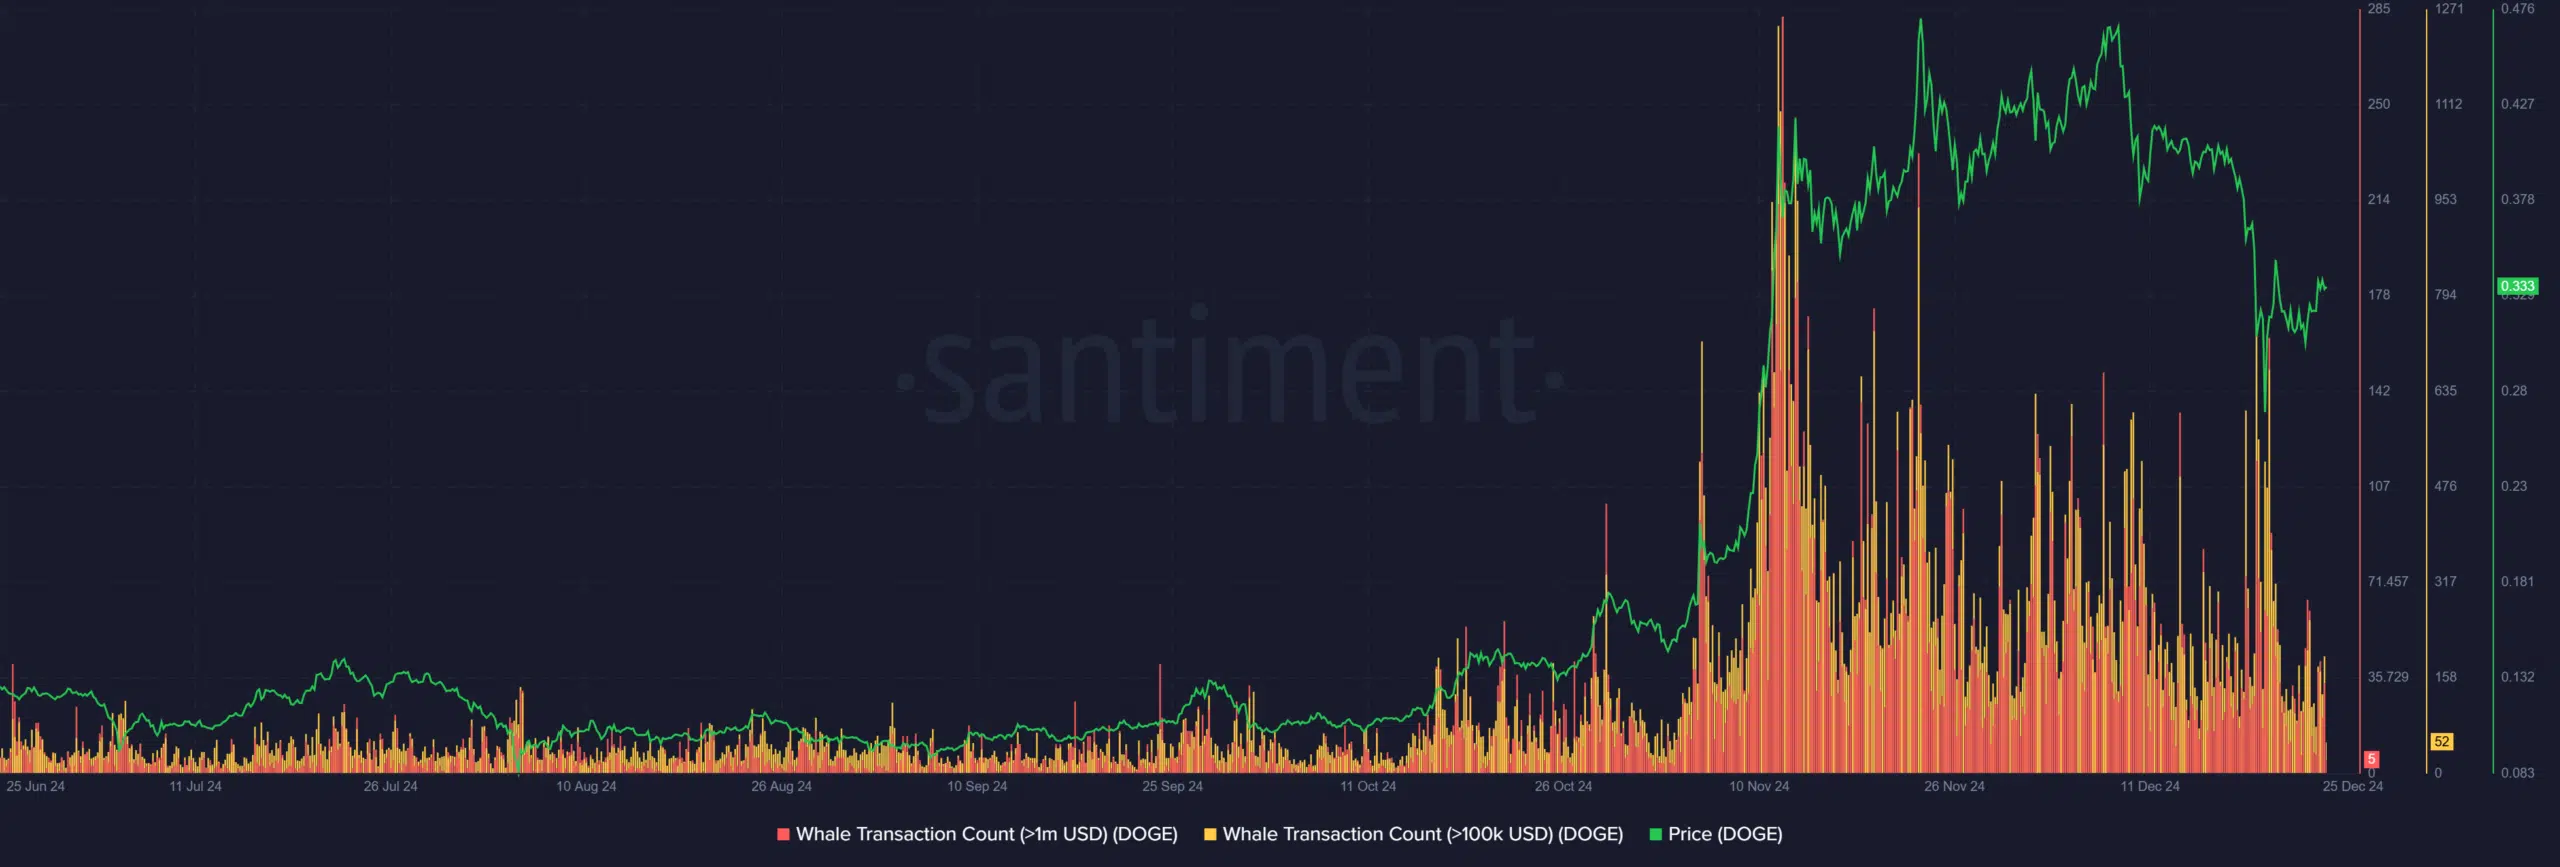Select the 25 Sep 24 date label
Viewport: 2560px width, 867px height.
1172,786
